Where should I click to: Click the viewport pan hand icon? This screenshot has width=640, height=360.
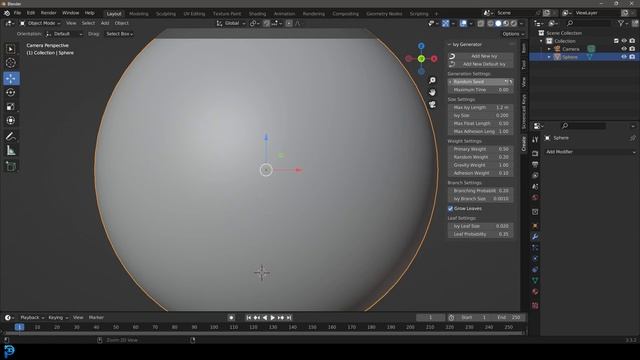[x=432, y=93]
